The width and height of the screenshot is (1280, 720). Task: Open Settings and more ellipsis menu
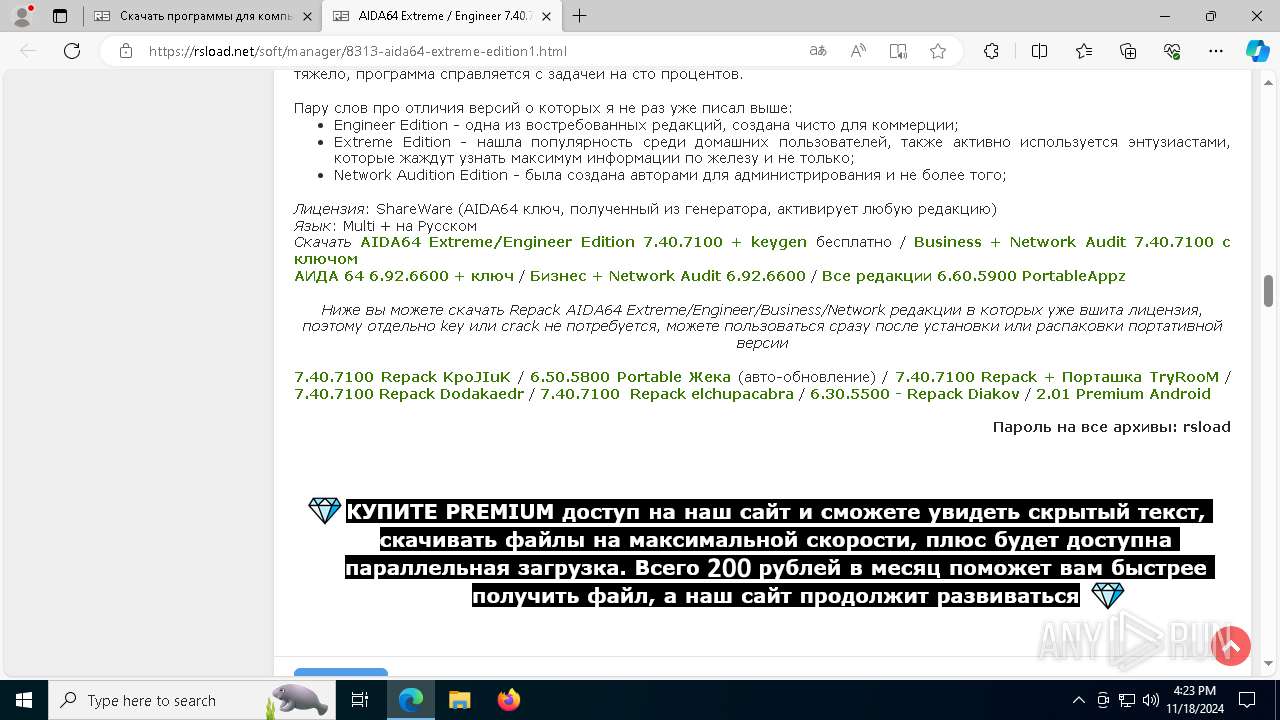click(x=1216, y=51)
